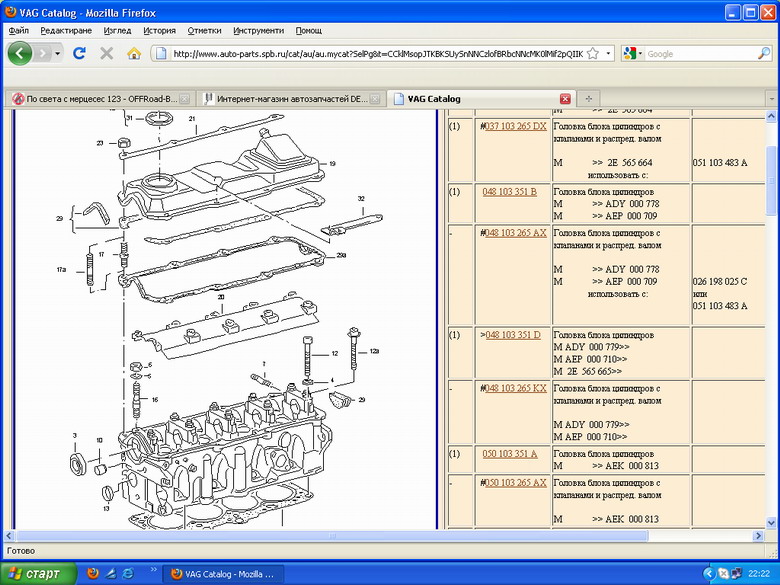
Task: Click the Stop loading X icon
Action: tap(107, 53)
